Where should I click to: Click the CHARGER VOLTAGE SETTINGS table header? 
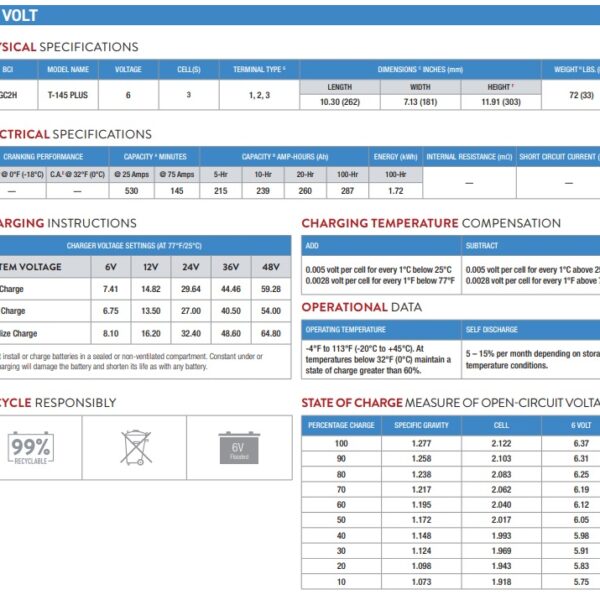134,246
